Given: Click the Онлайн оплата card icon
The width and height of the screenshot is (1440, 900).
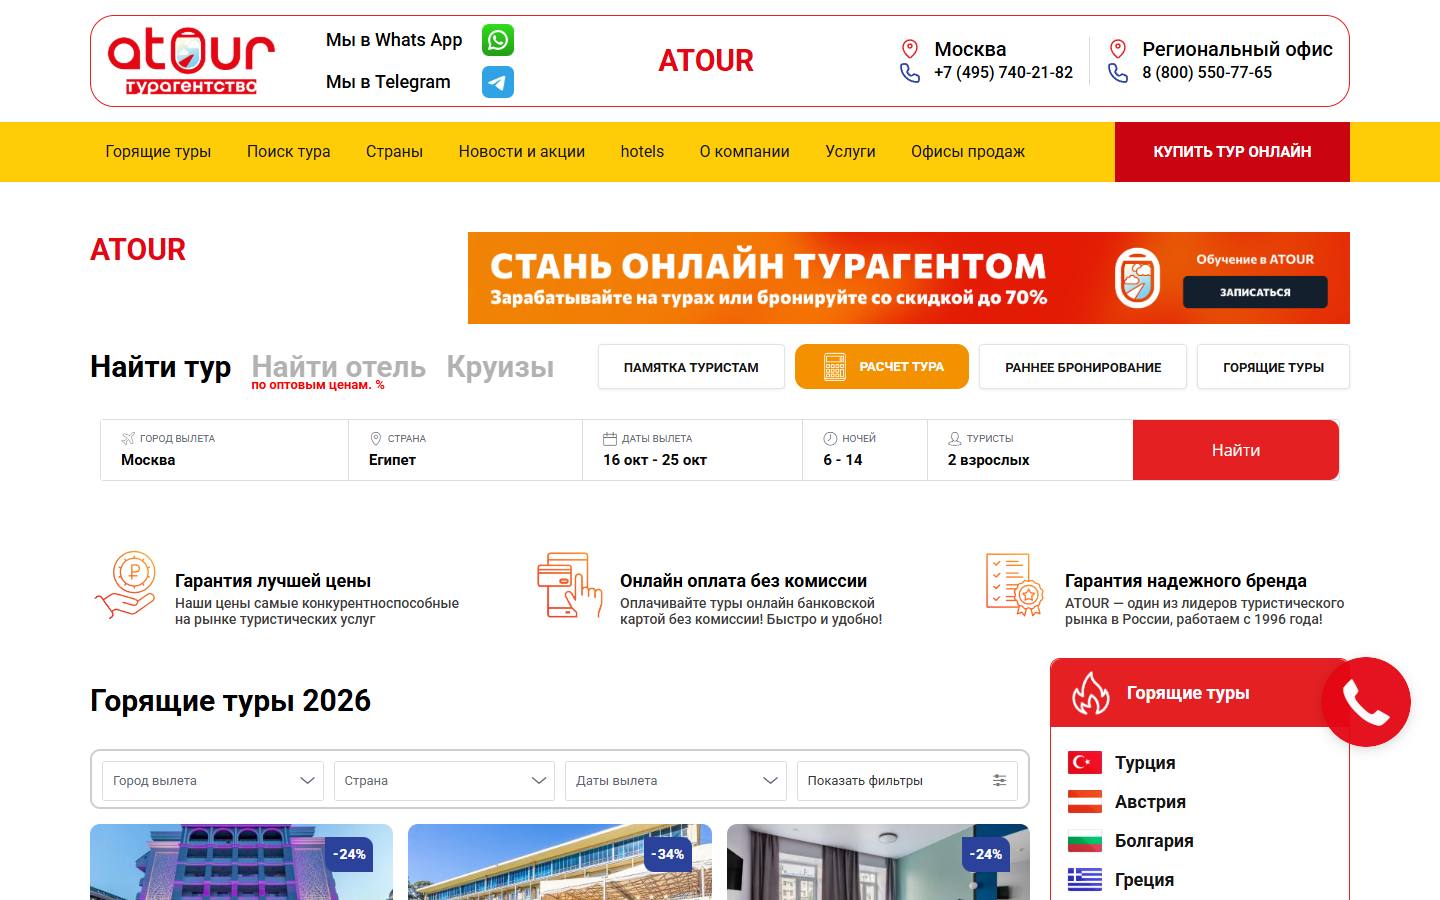Looking at the screenshot, I should pyautogui.click(x=570, y=585).
